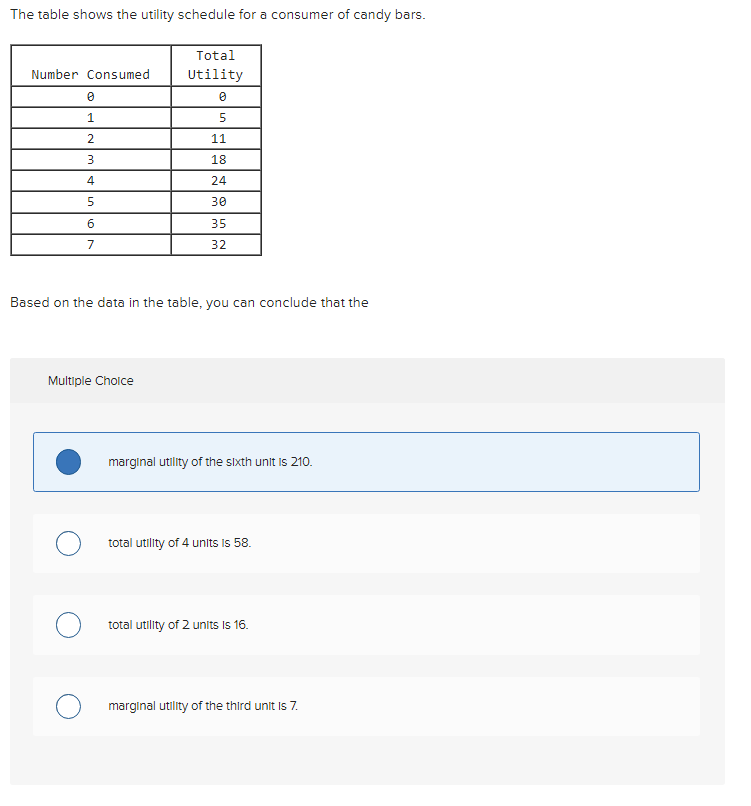751x806 pixels.
Task: Click the second answer row about 58 utility
Action: (300, 543)
